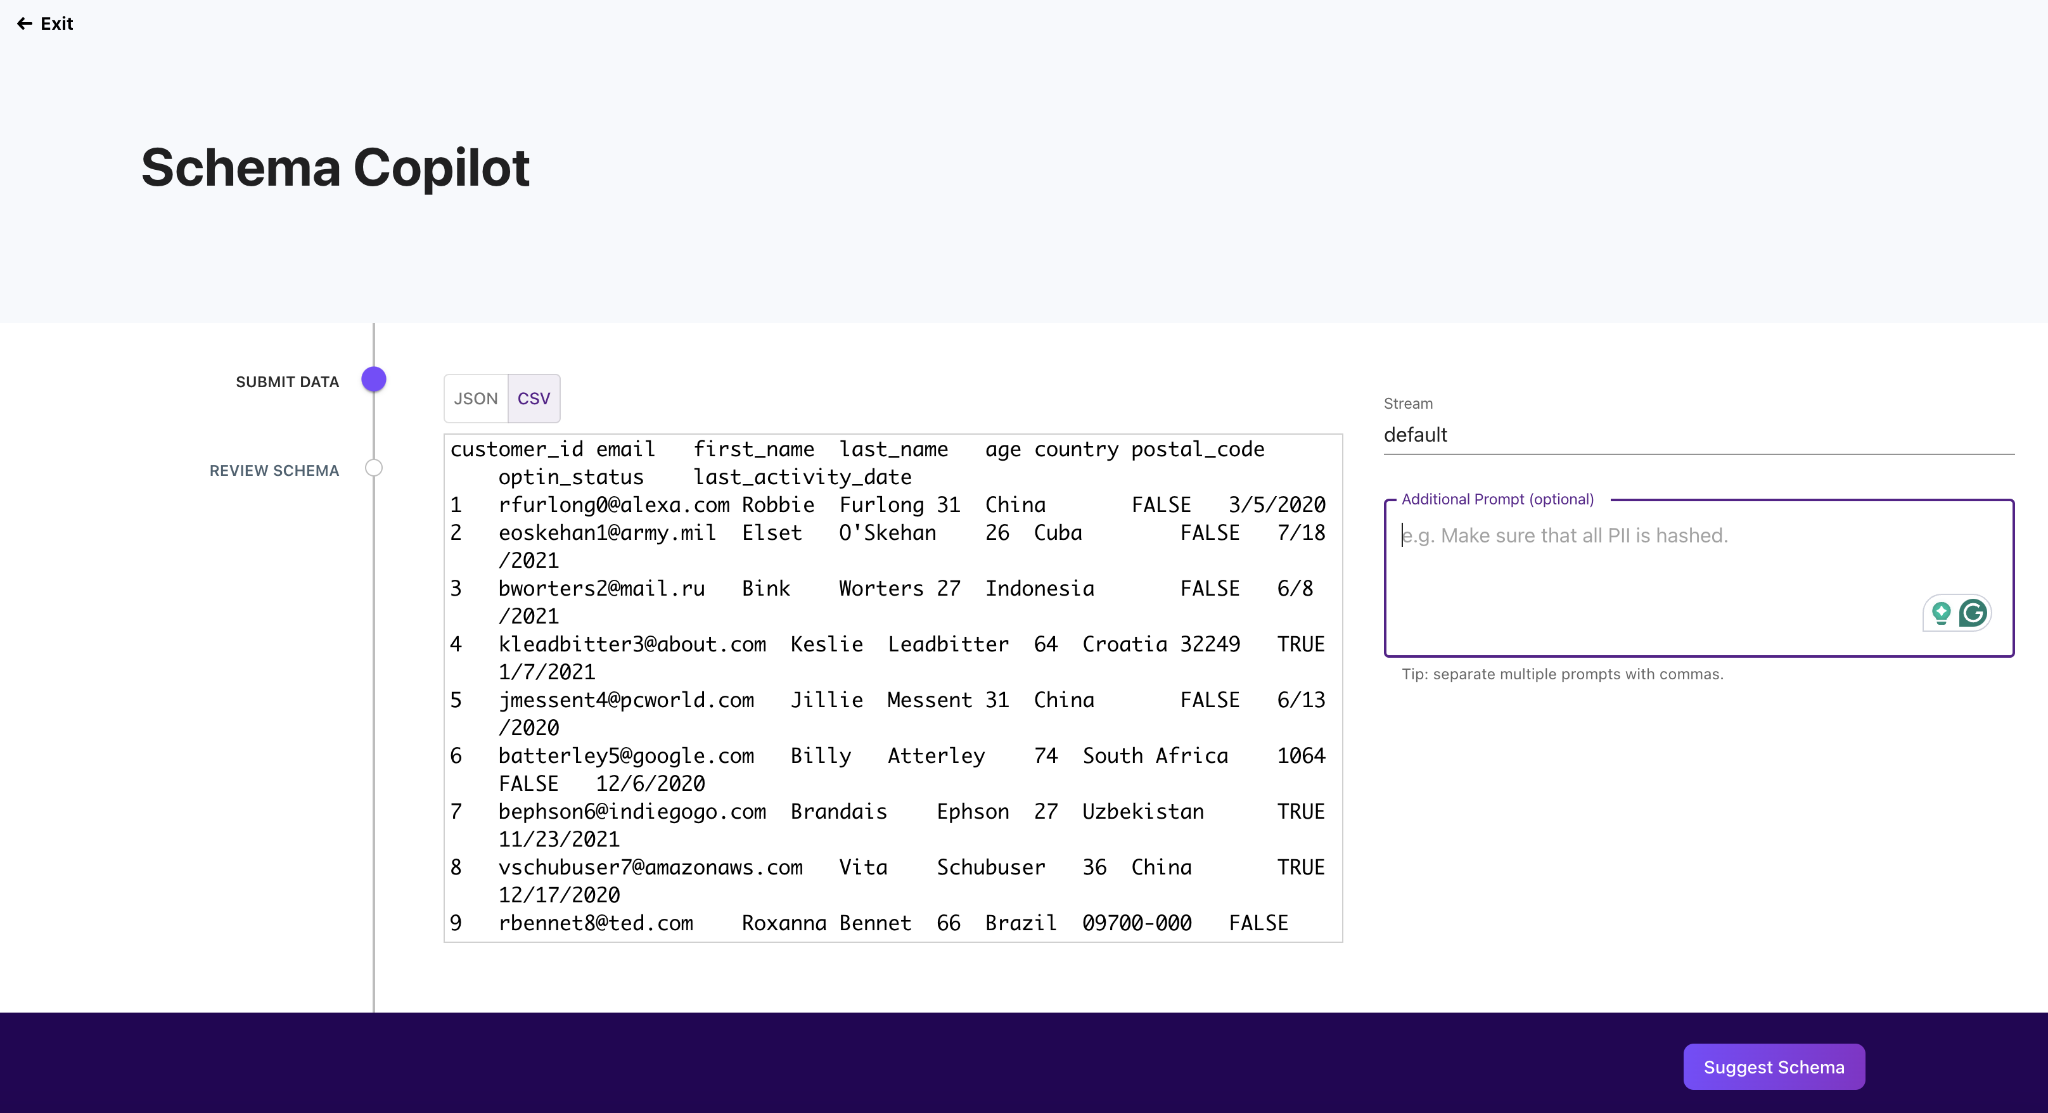The width and height of the screenshot is (2048, 1113).
Task: Click the Suggest Schema button
Action: coord(1774,1067)
